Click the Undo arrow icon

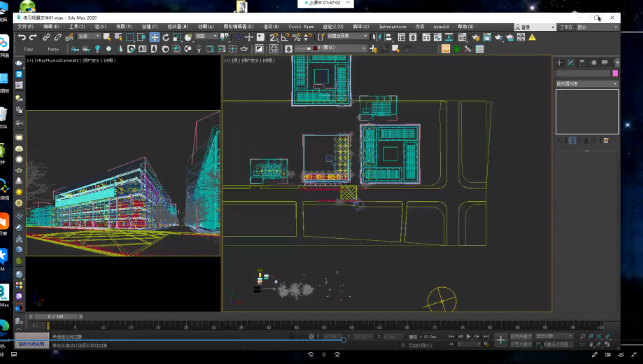click(x=22, y=37)
